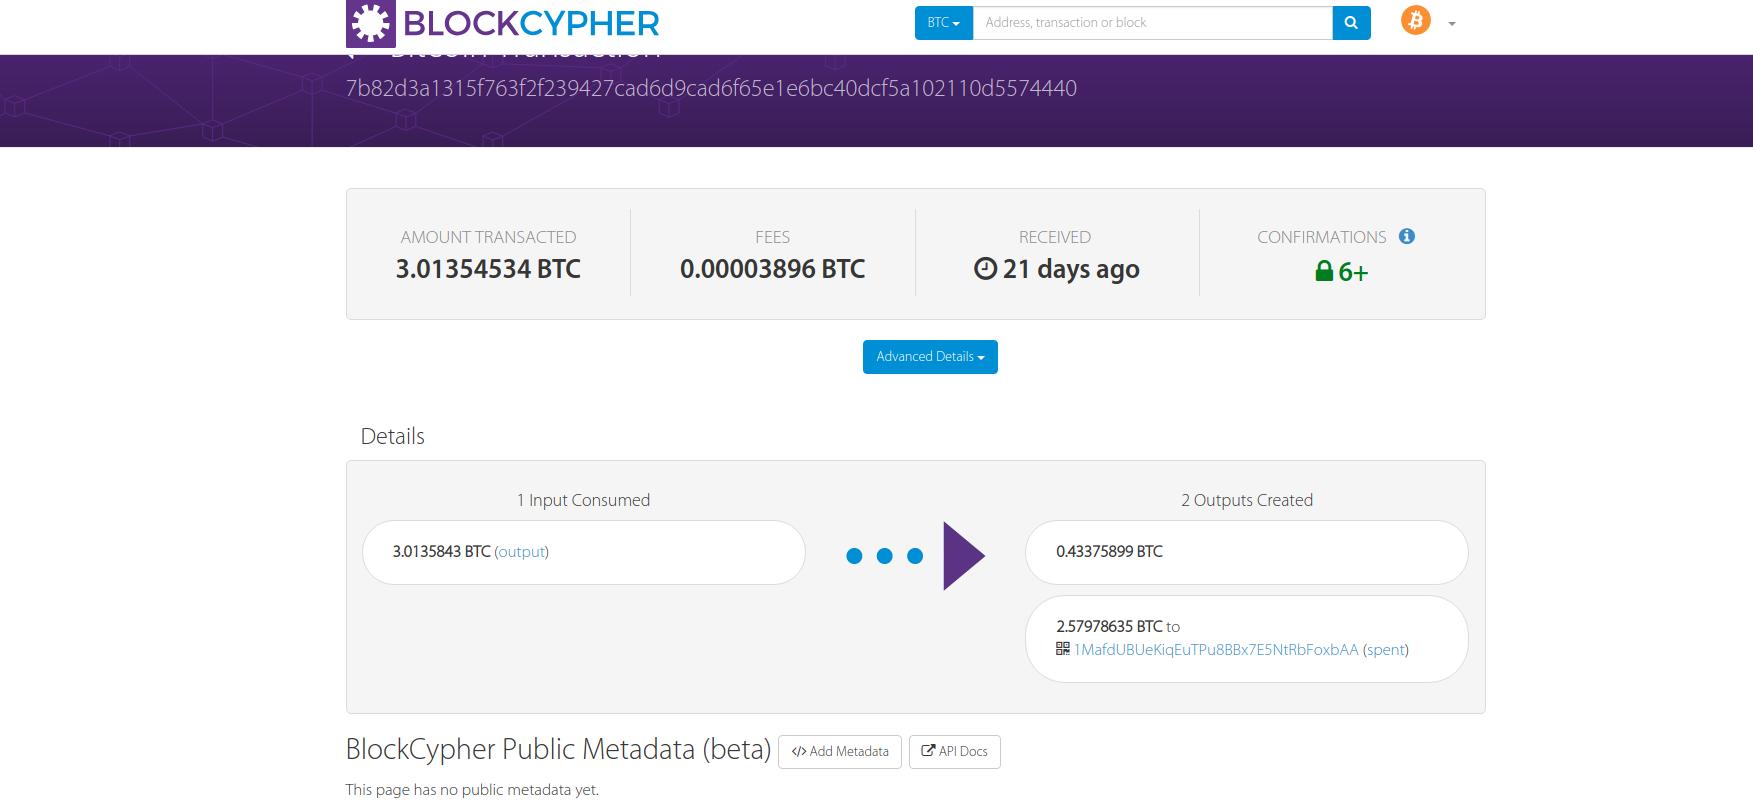Click the Add Metadata button

(840, 752)
